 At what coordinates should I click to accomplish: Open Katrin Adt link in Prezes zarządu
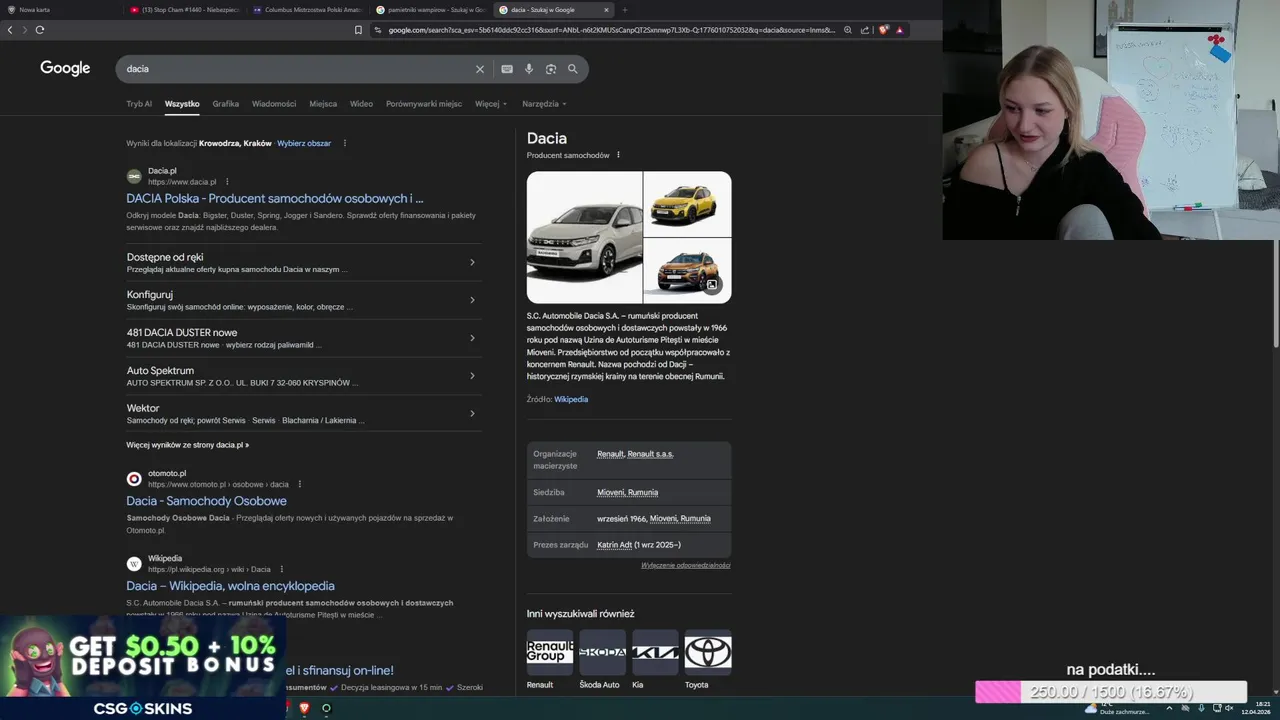point(614,545)
